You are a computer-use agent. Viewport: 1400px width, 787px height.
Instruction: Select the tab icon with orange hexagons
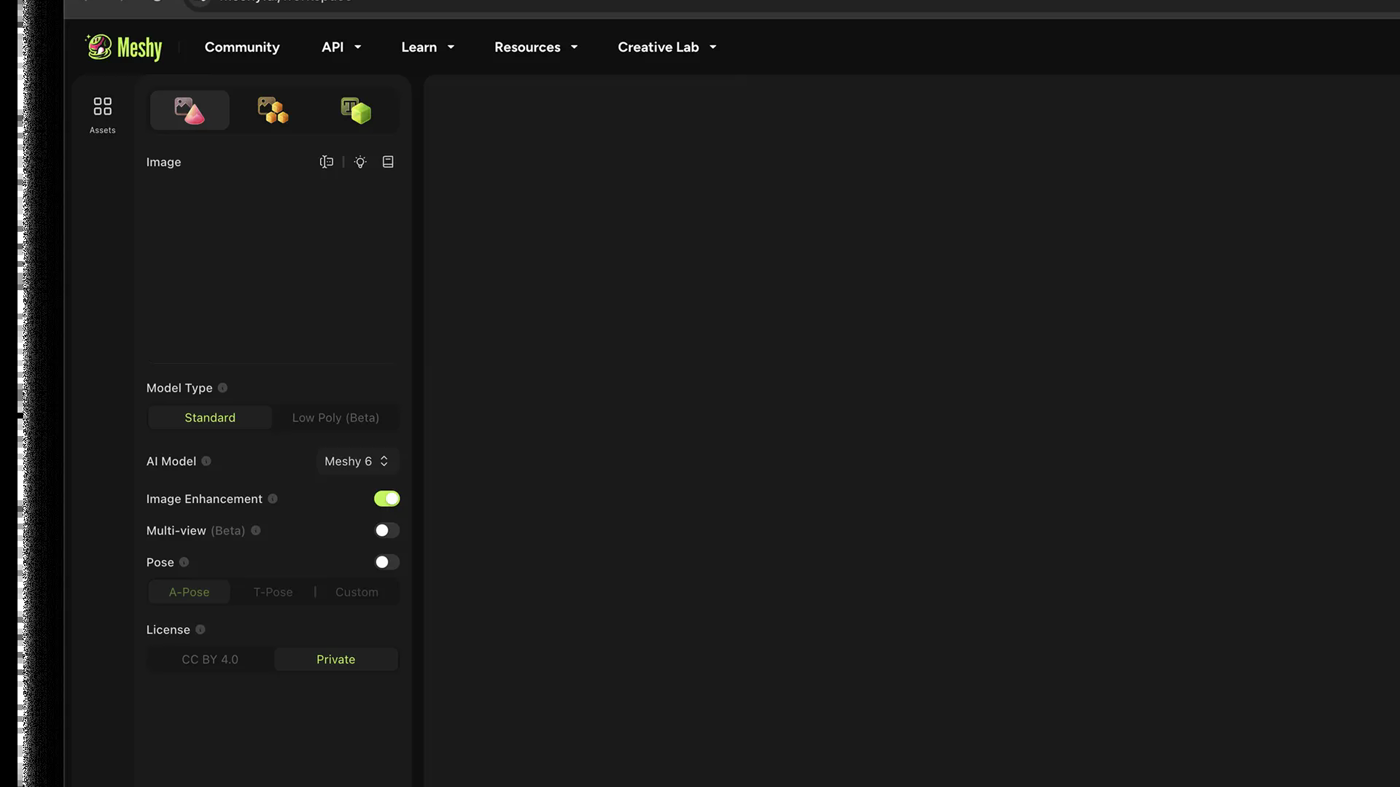[272, 110]
